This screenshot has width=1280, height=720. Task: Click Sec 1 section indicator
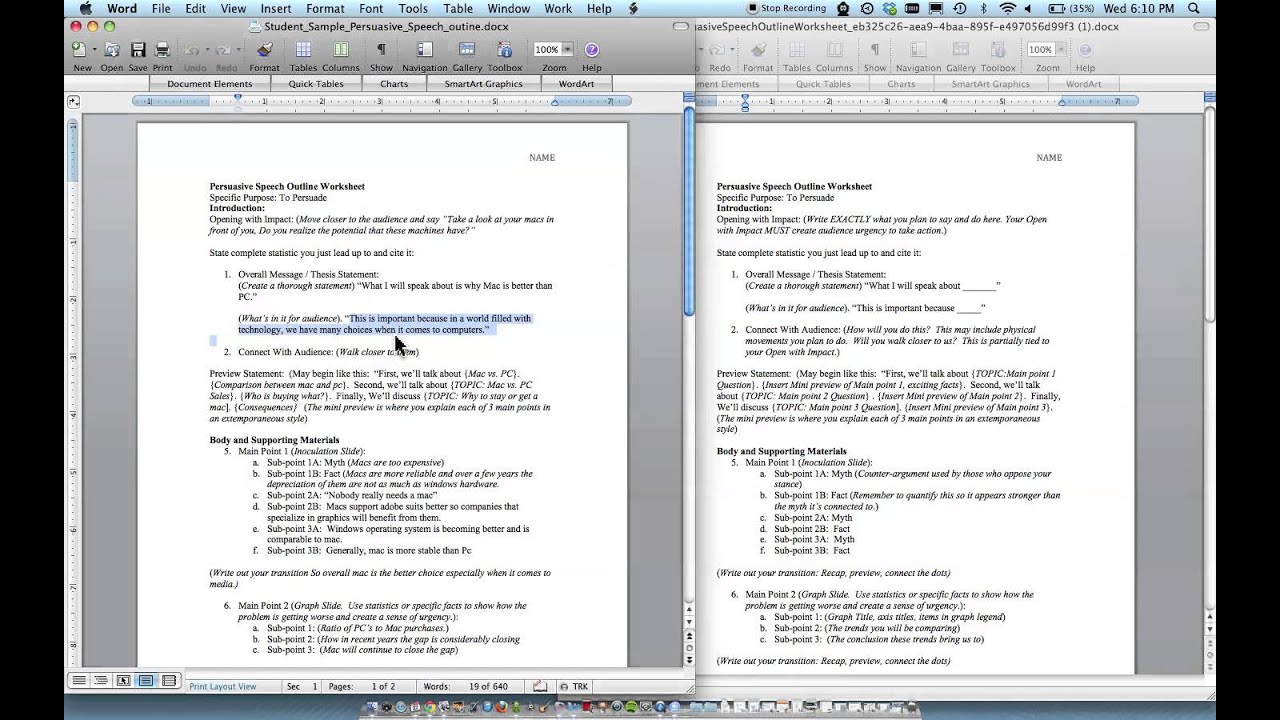(302, 687)
